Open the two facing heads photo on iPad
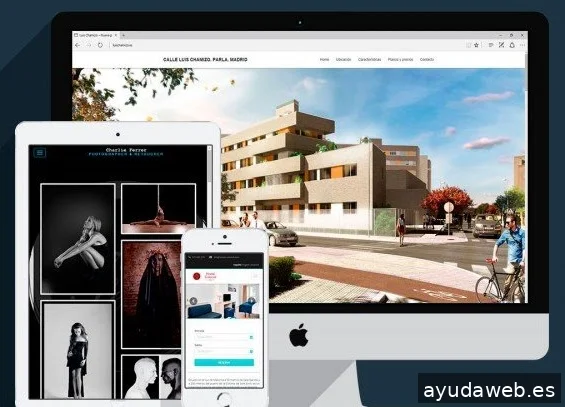Image resolution: width=565 pixels, height=407 pixels. (152, 377)
